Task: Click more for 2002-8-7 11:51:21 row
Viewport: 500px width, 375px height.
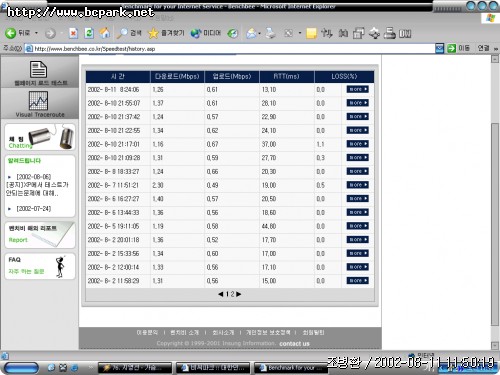Action: (357, 185)
